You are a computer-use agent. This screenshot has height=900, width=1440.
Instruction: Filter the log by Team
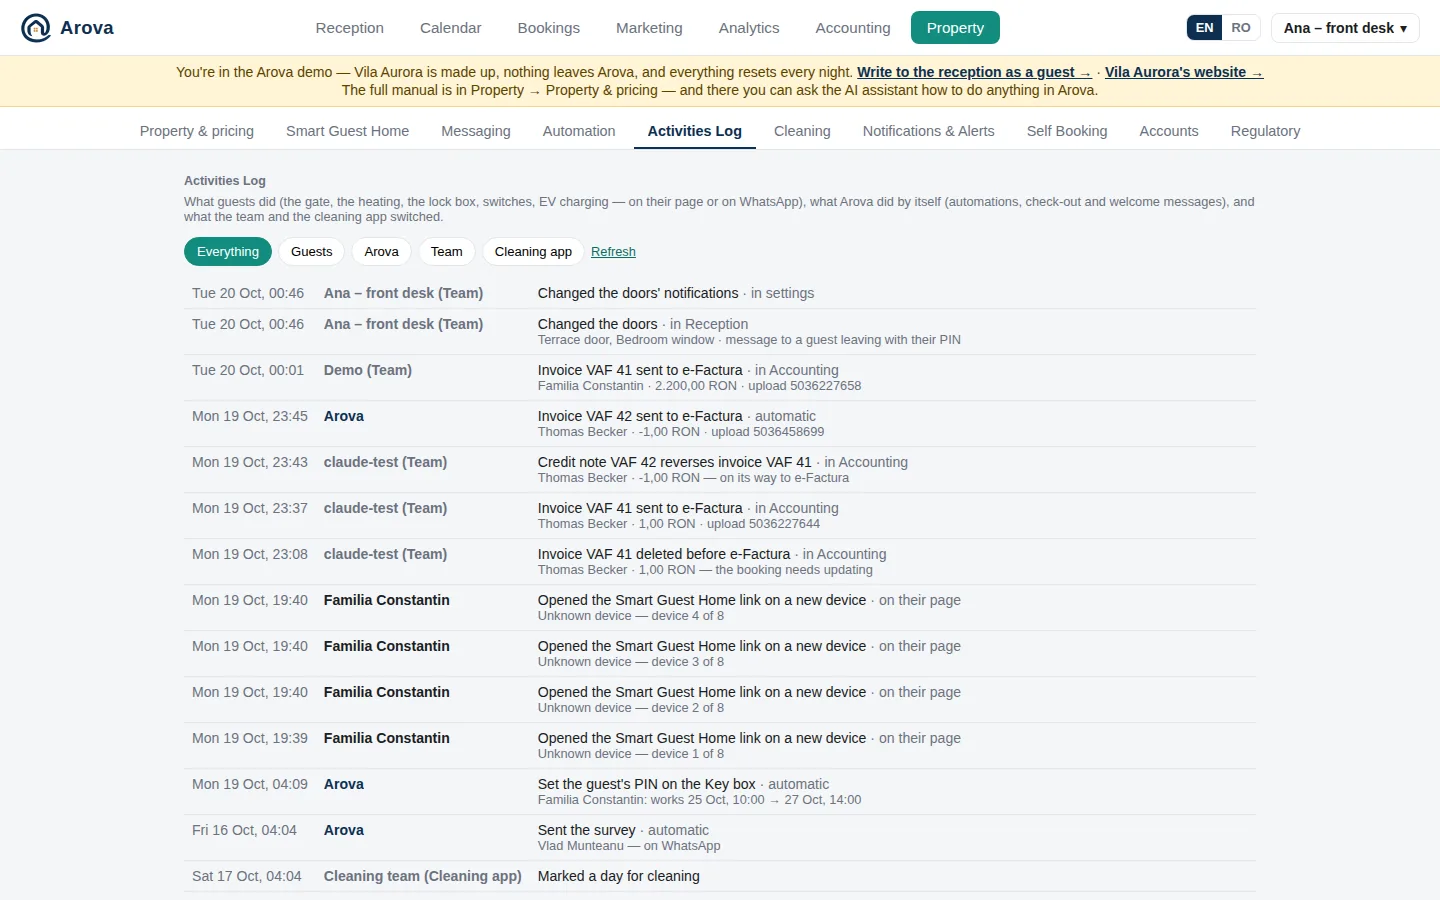[x=446, y=252]
